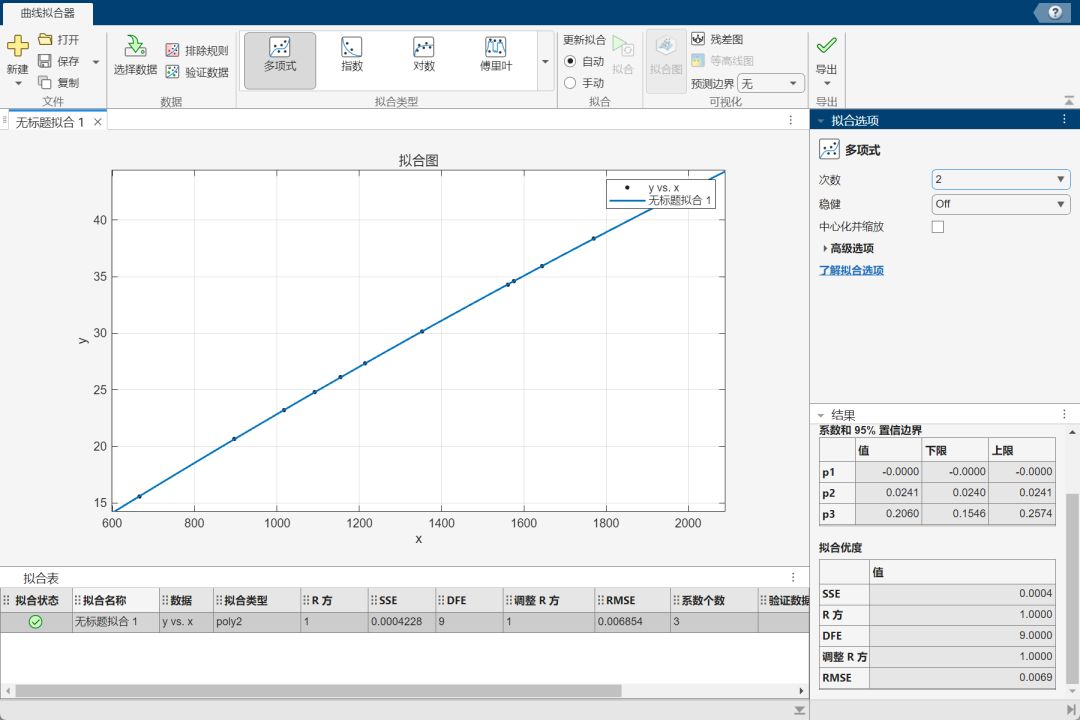Open the 预测边界 prediction bounds dropdown
This screenshot has width=1080, height=720.
pos(770,84)
